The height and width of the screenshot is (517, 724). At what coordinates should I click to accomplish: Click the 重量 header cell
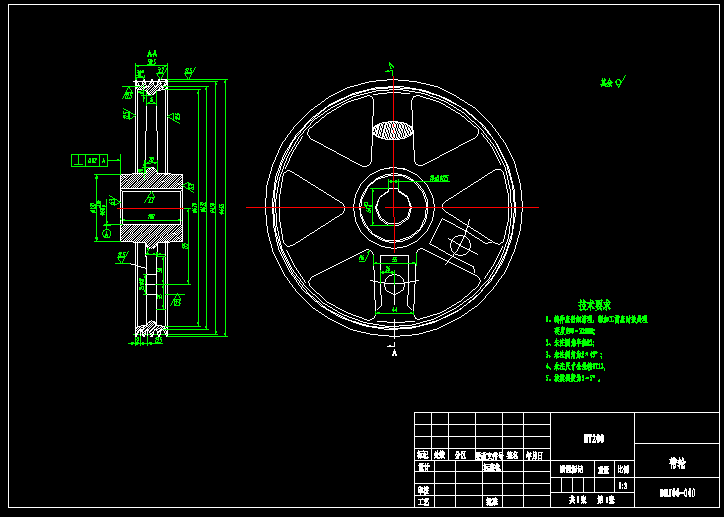coord(603,470)
